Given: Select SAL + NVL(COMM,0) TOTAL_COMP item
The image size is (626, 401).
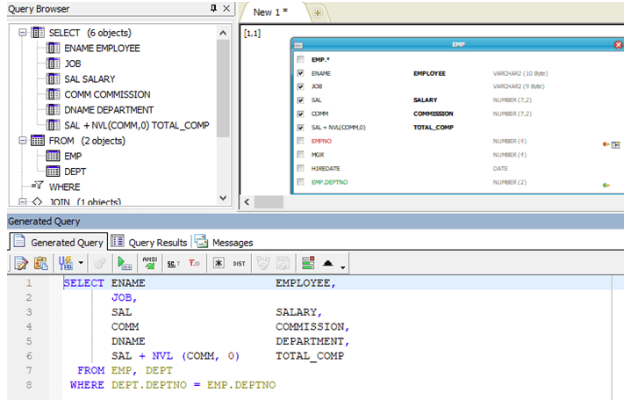Looking at the screenshot, I should [x=137, y=125].
